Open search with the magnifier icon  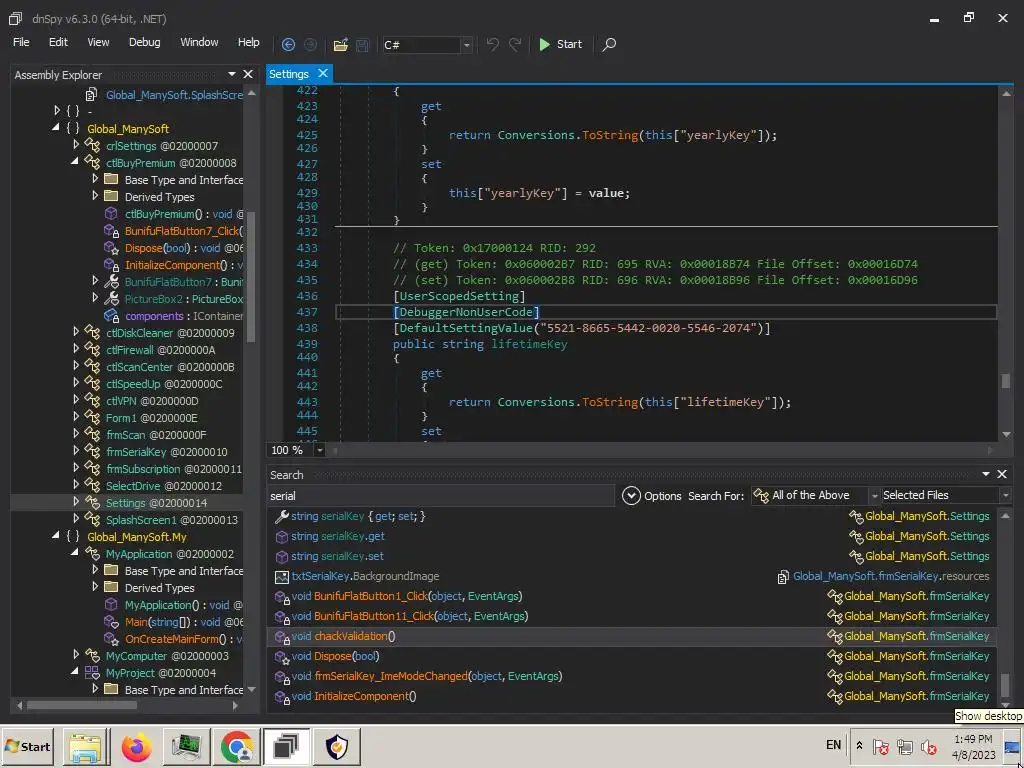pos(609,44)
